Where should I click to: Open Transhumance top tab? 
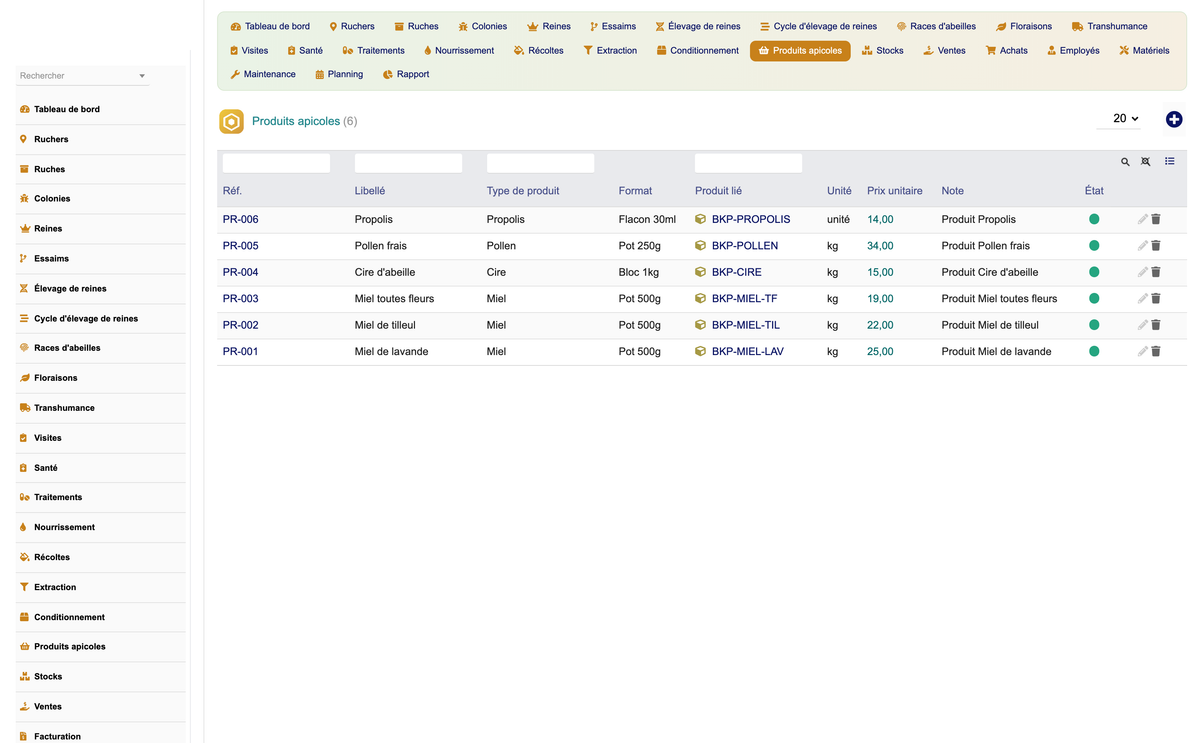point(1109,26)
